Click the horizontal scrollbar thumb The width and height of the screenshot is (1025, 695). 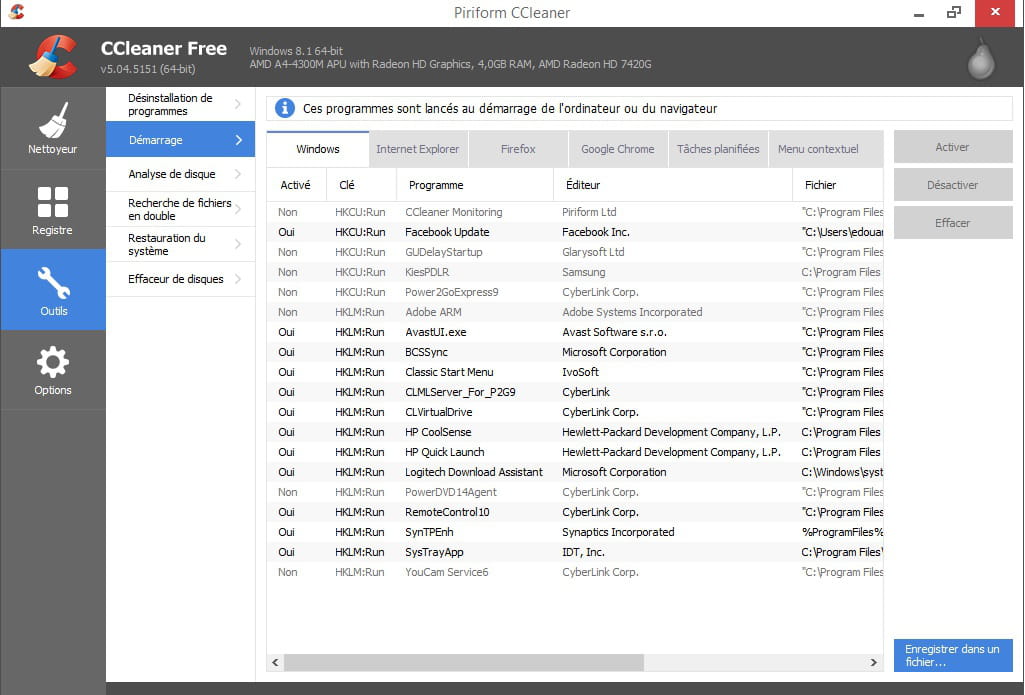point(464,662)
